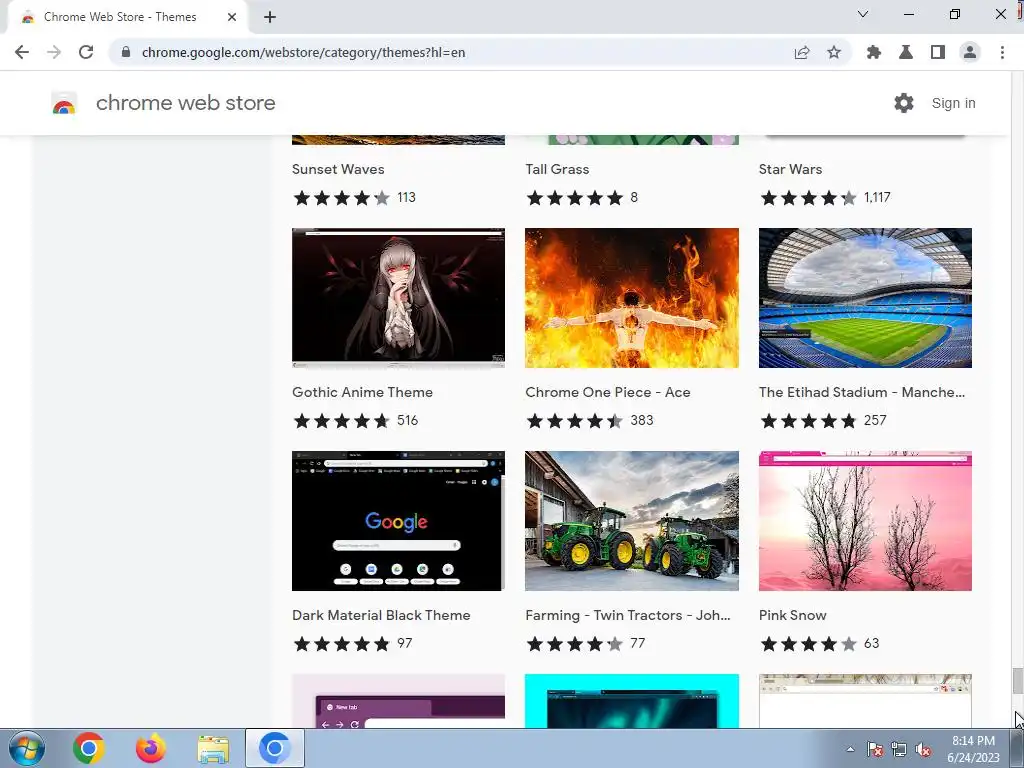1024x768 pixels.
Task: Open the Chrome profile avatar
Action: click(970, 52)
